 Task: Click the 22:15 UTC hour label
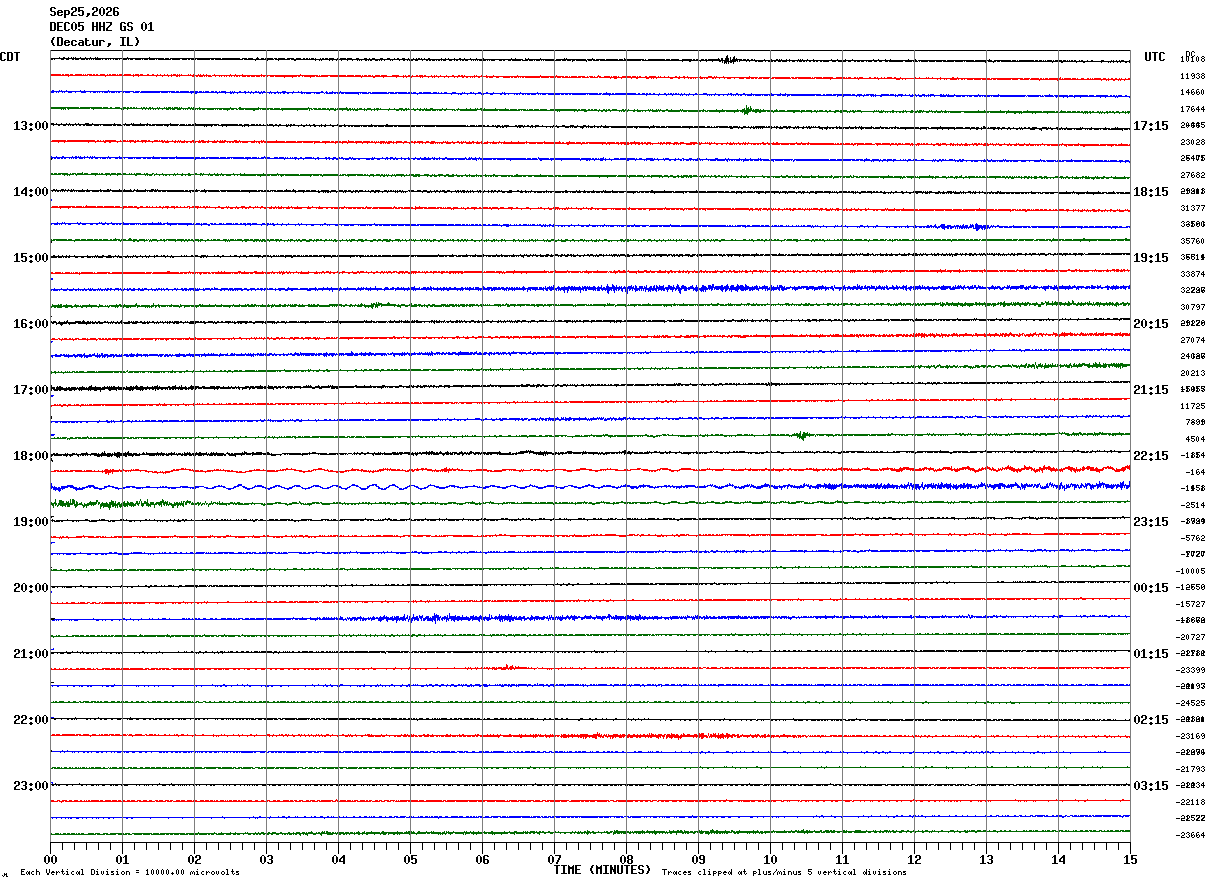pos(1151,456)
